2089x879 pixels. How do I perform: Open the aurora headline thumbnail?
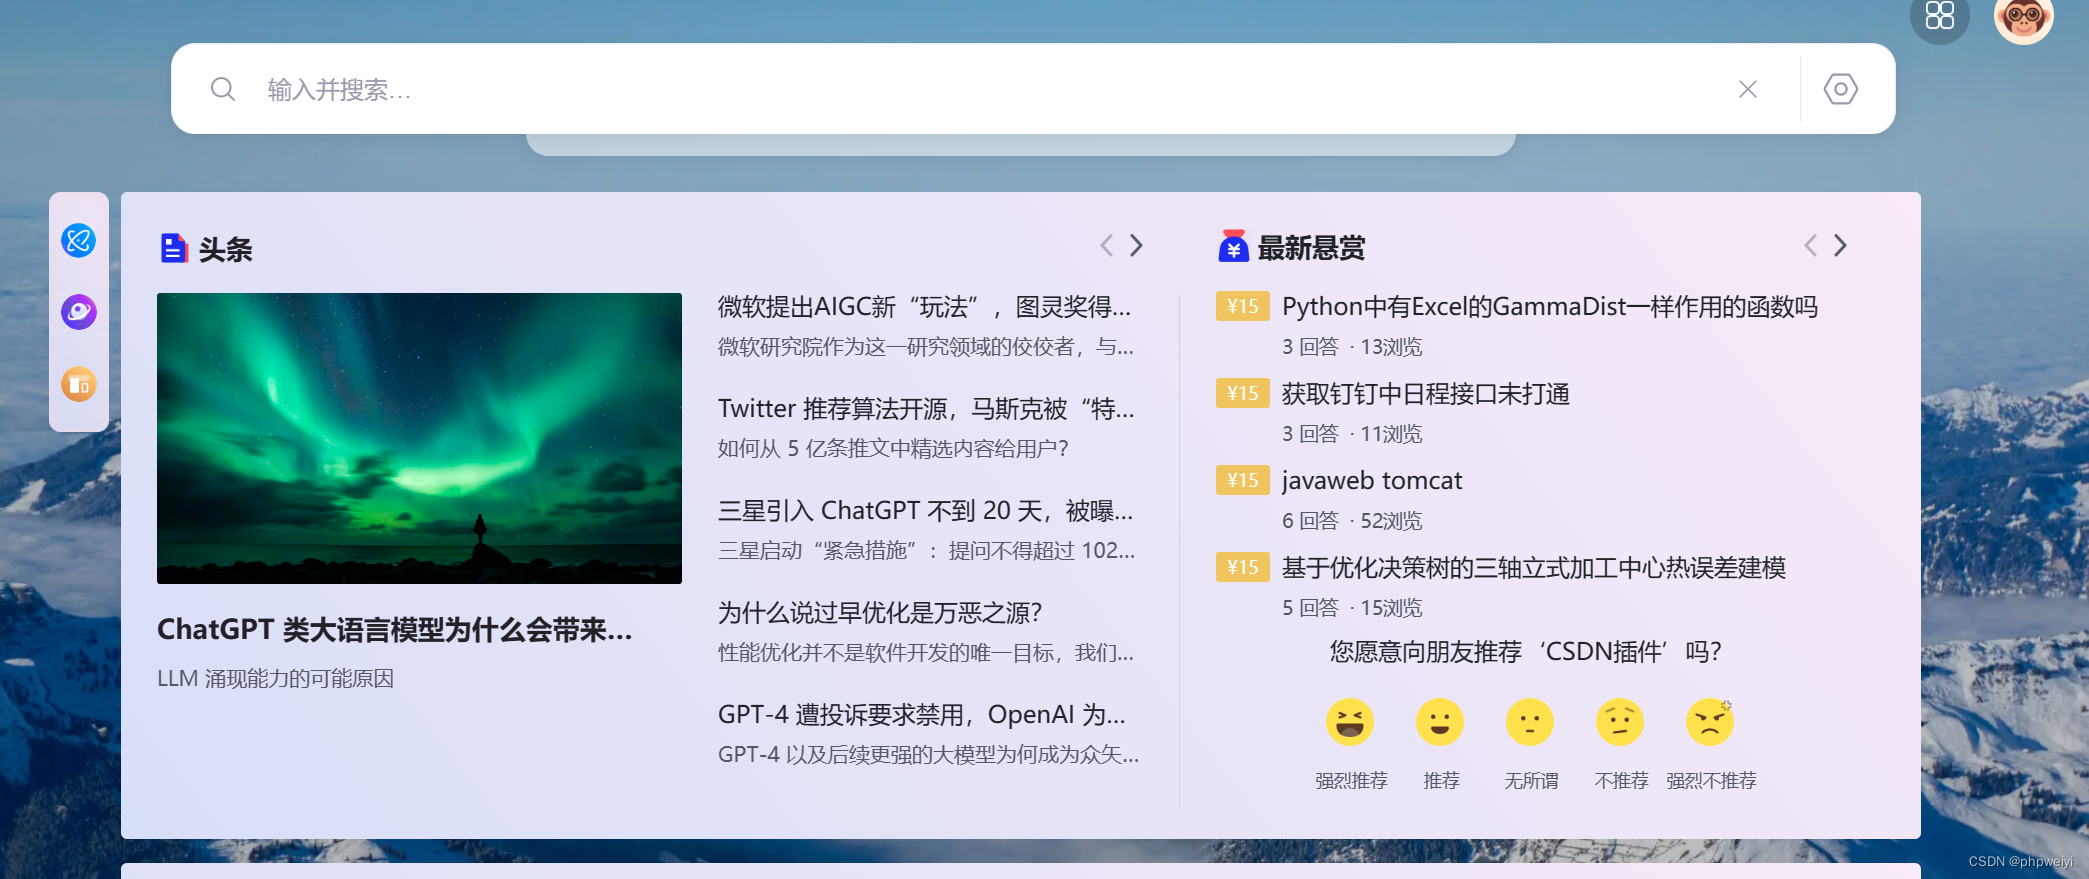[x=419, y=438]
